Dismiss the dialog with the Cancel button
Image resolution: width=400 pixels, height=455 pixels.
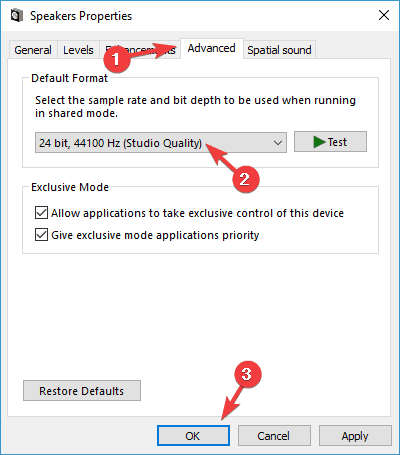(x=274, y=436)
